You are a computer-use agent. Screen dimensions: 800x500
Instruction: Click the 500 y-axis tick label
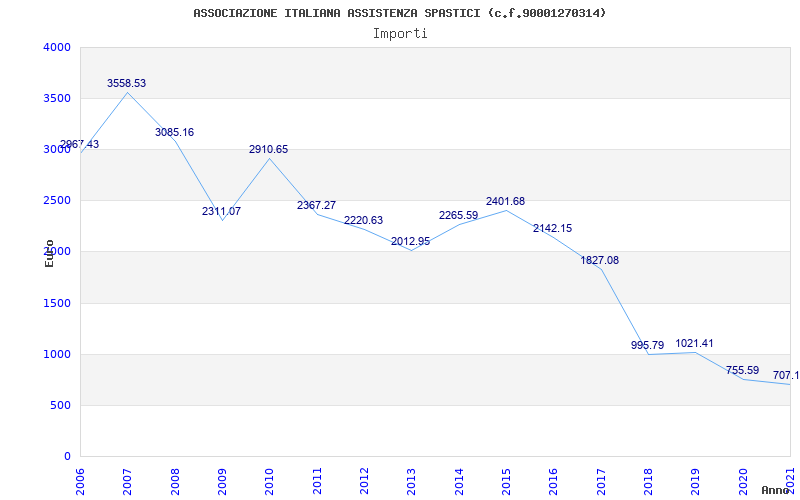click(x=60, y=406)
